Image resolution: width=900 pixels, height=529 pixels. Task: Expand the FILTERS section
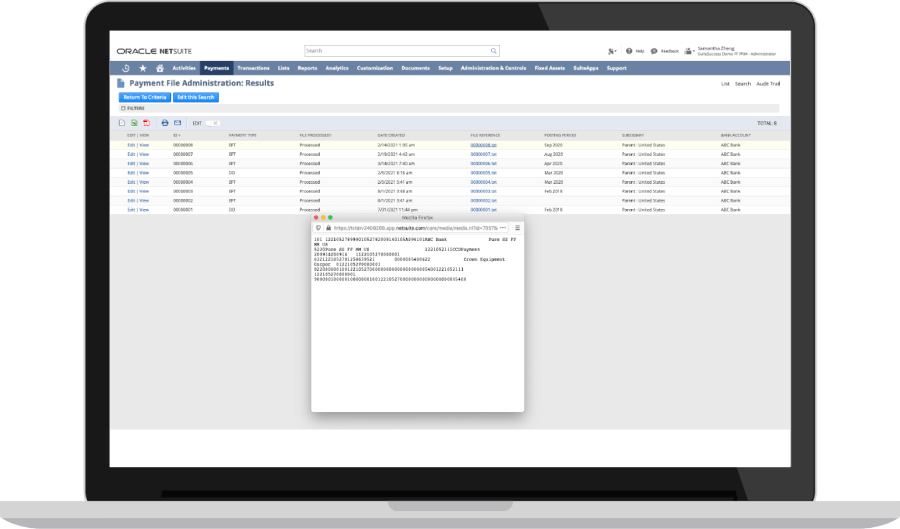(133, 108)
